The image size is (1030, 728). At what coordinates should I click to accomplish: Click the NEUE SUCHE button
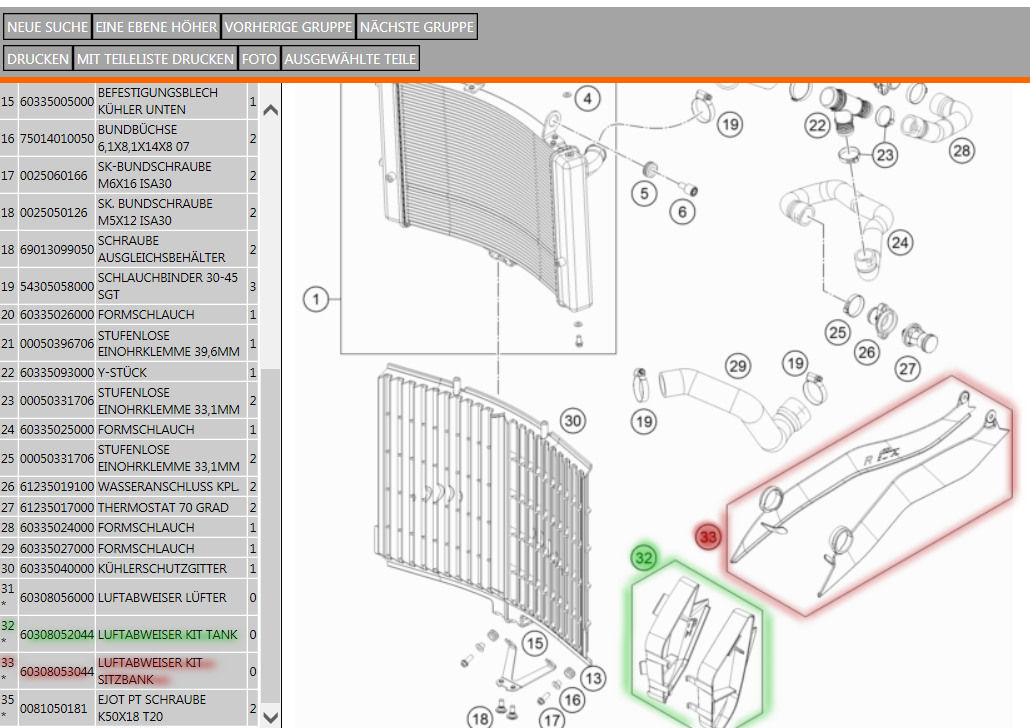point(47,27)
